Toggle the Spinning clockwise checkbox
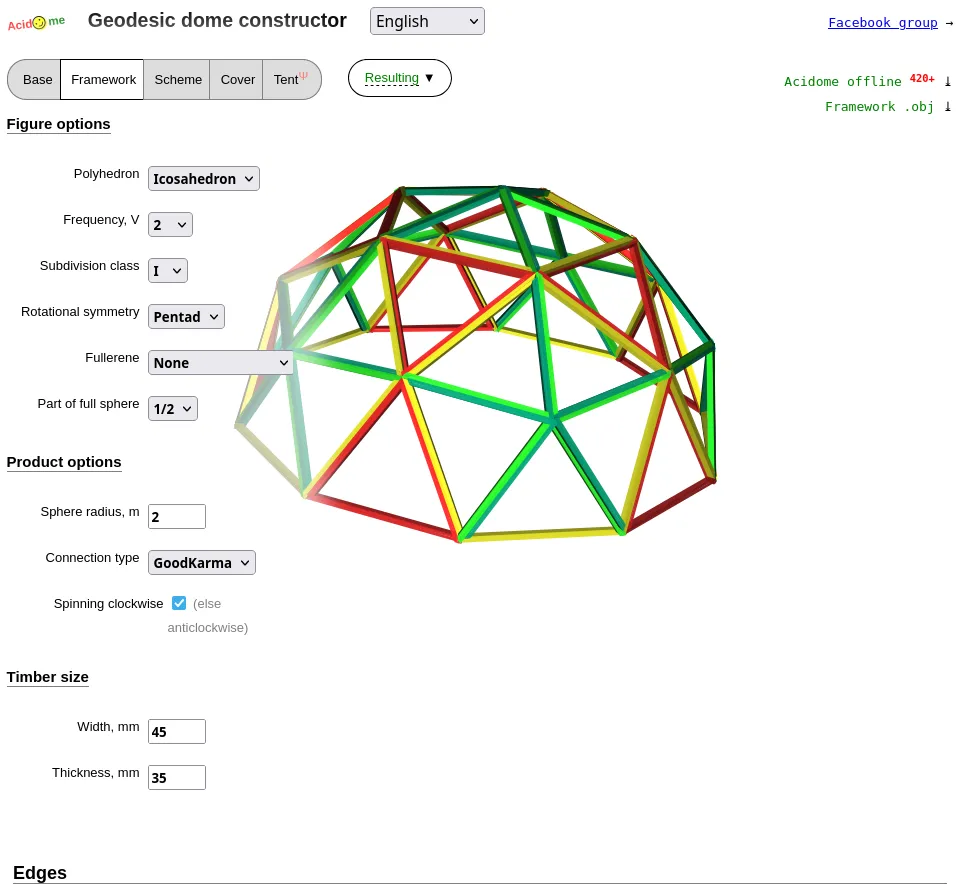This screenshot has width=960, height=891. point(179,603)
